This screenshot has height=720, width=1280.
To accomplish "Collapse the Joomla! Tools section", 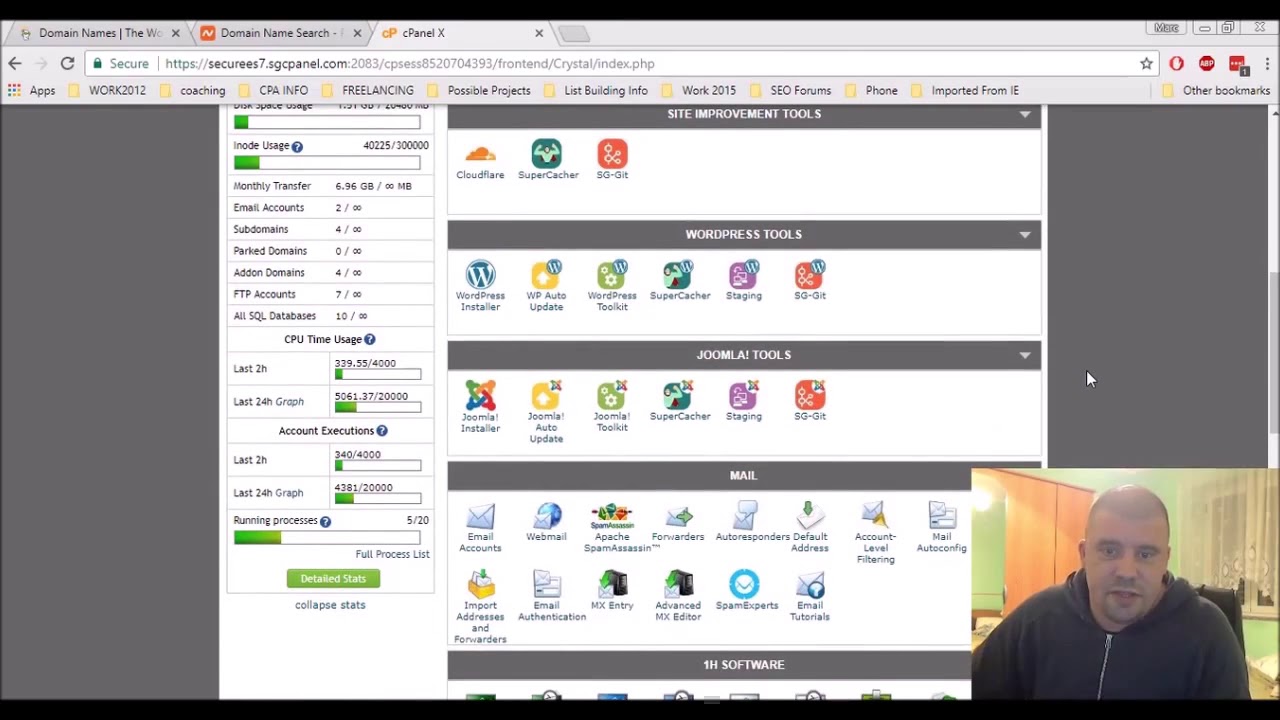I will coord(1025,355).
